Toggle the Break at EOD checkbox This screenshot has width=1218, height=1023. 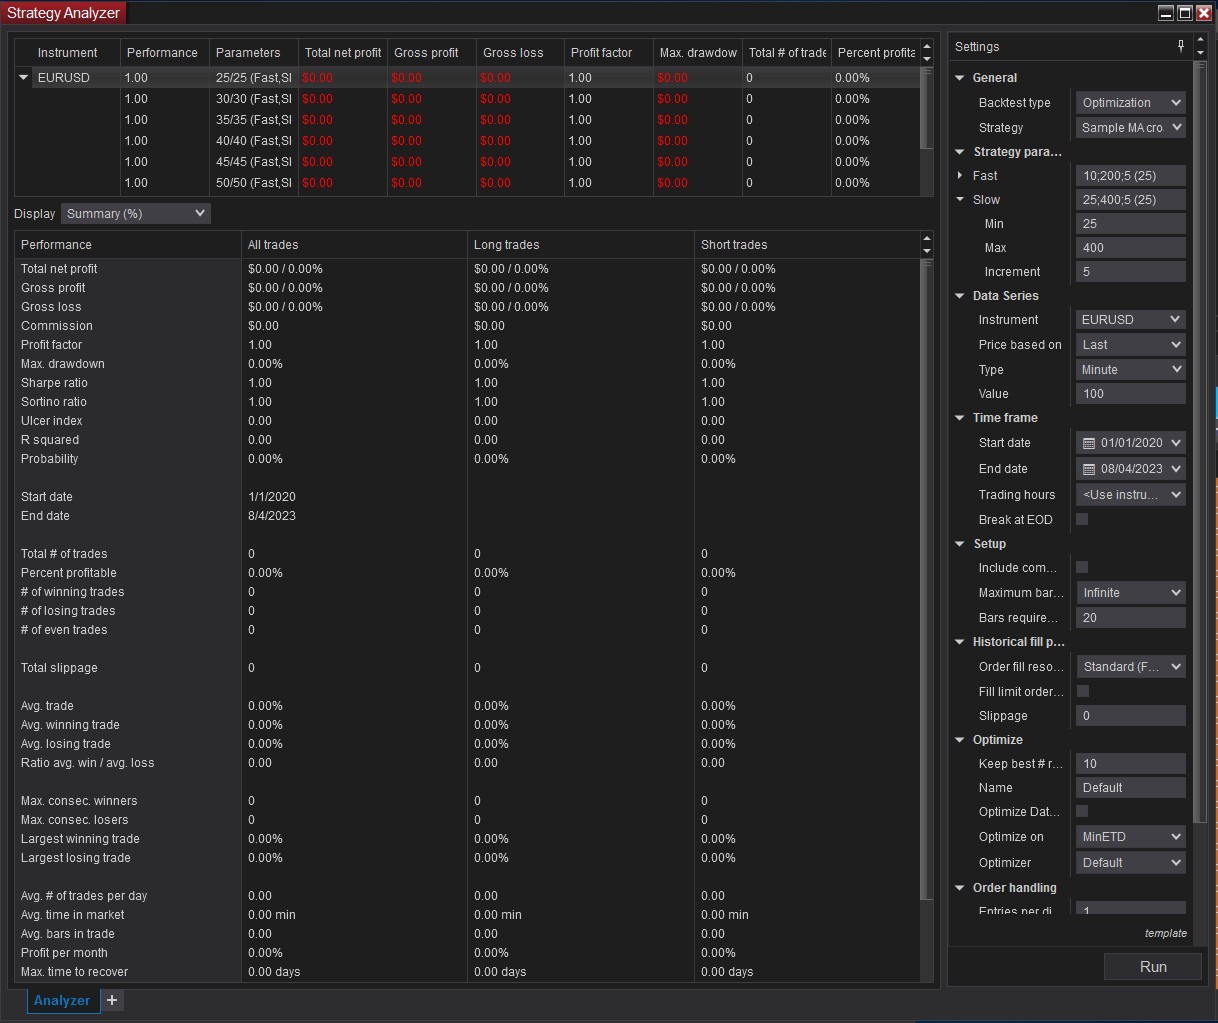(x=1082, y=519)
